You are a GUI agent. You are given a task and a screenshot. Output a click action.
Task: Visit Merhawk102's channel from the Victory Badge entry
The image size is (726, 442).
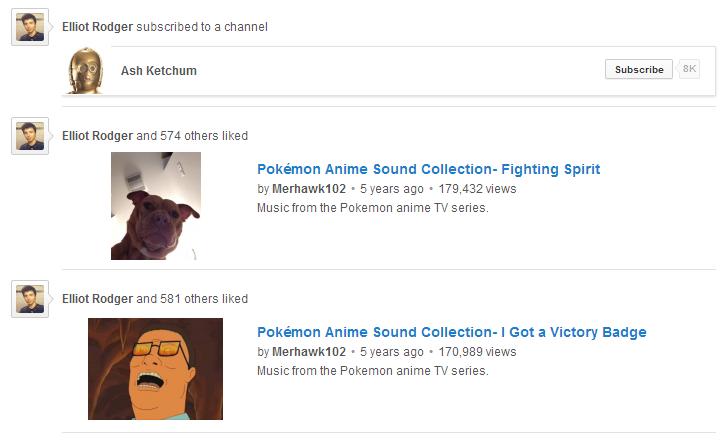308,352
